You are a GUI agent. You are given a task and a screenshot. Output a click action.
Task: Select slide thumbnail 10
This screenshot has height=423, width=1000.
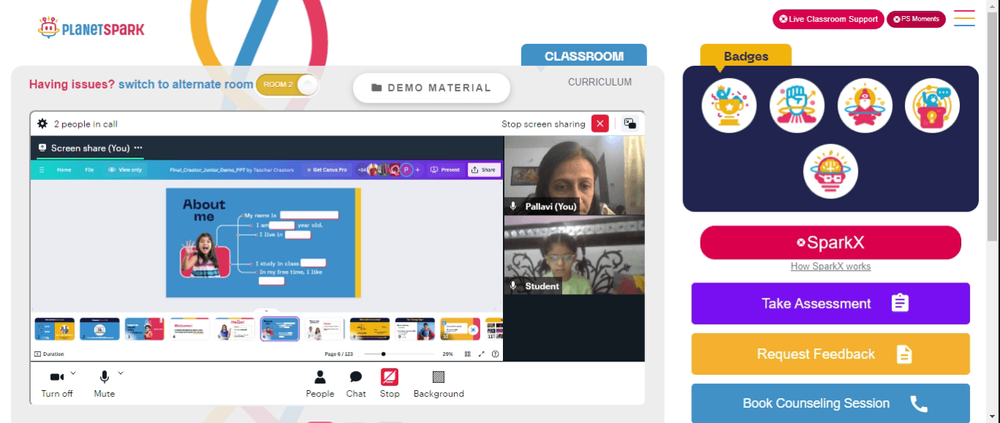point(460,329)
